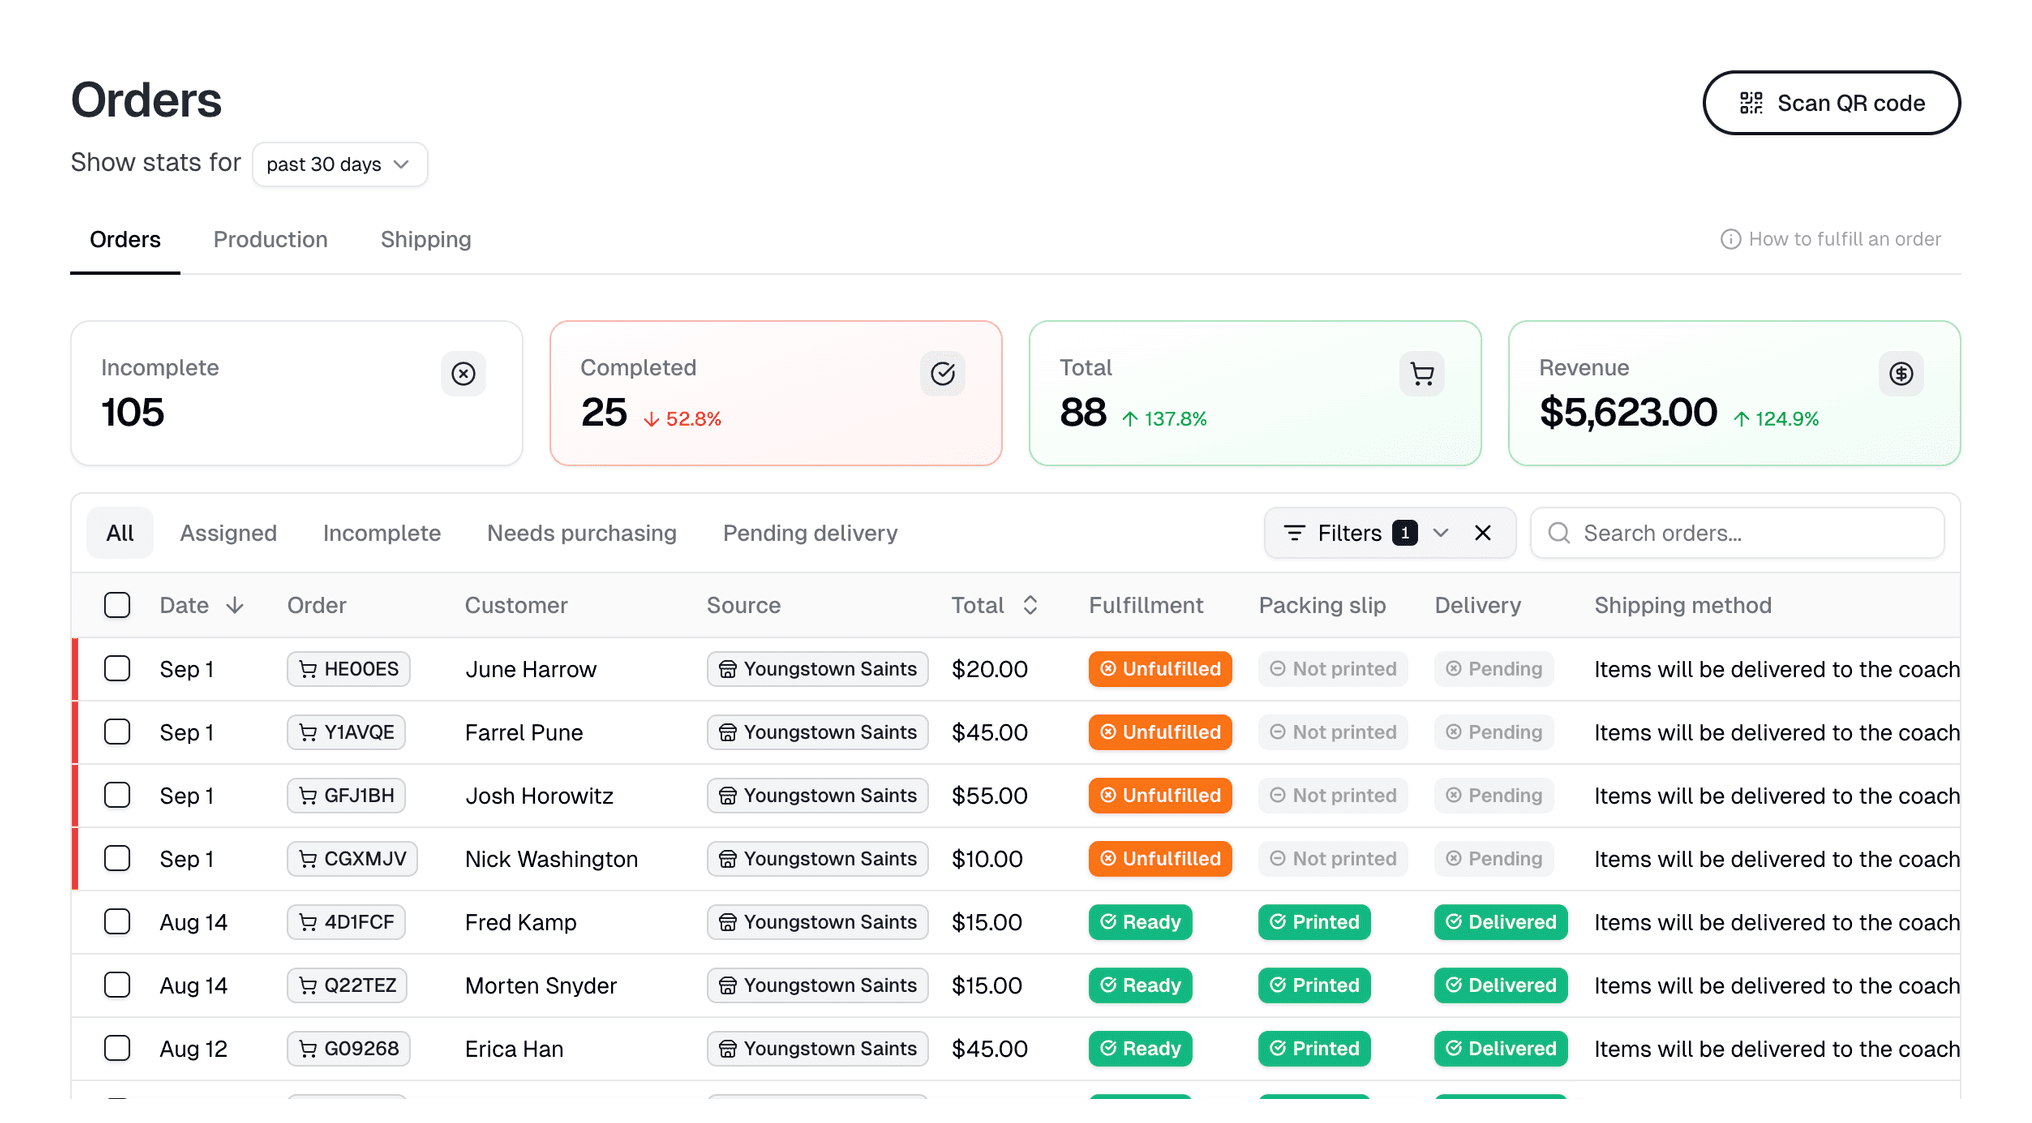Switch to the Shipping tab

coord(426,240)
